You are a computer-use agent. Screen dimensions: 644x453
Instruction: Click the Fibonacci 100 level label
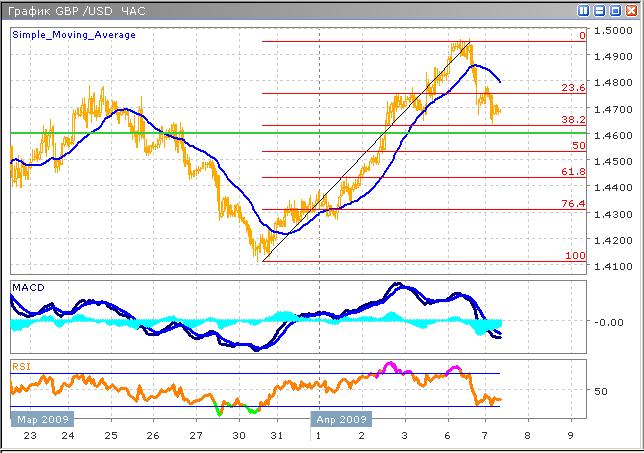point(575,256)
